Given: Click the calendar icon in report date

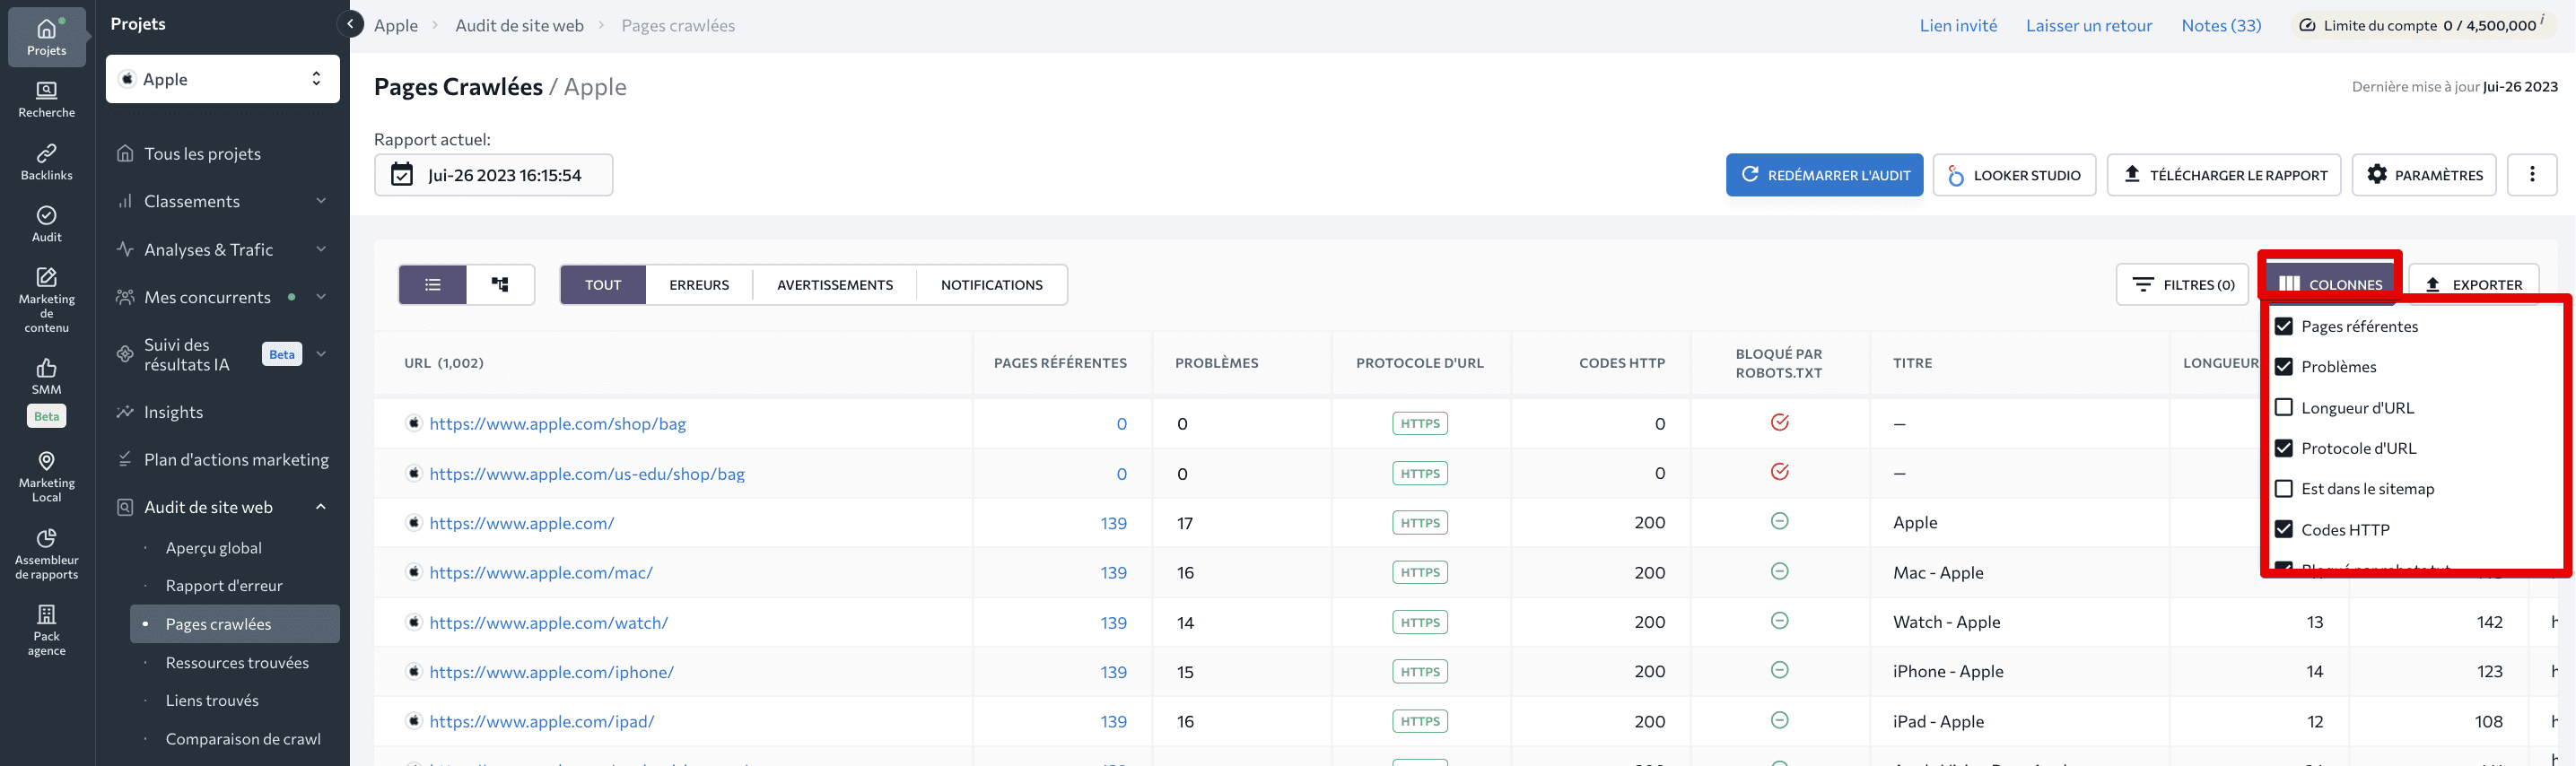Looking at the screenshot, I should [x=401, y=175].
